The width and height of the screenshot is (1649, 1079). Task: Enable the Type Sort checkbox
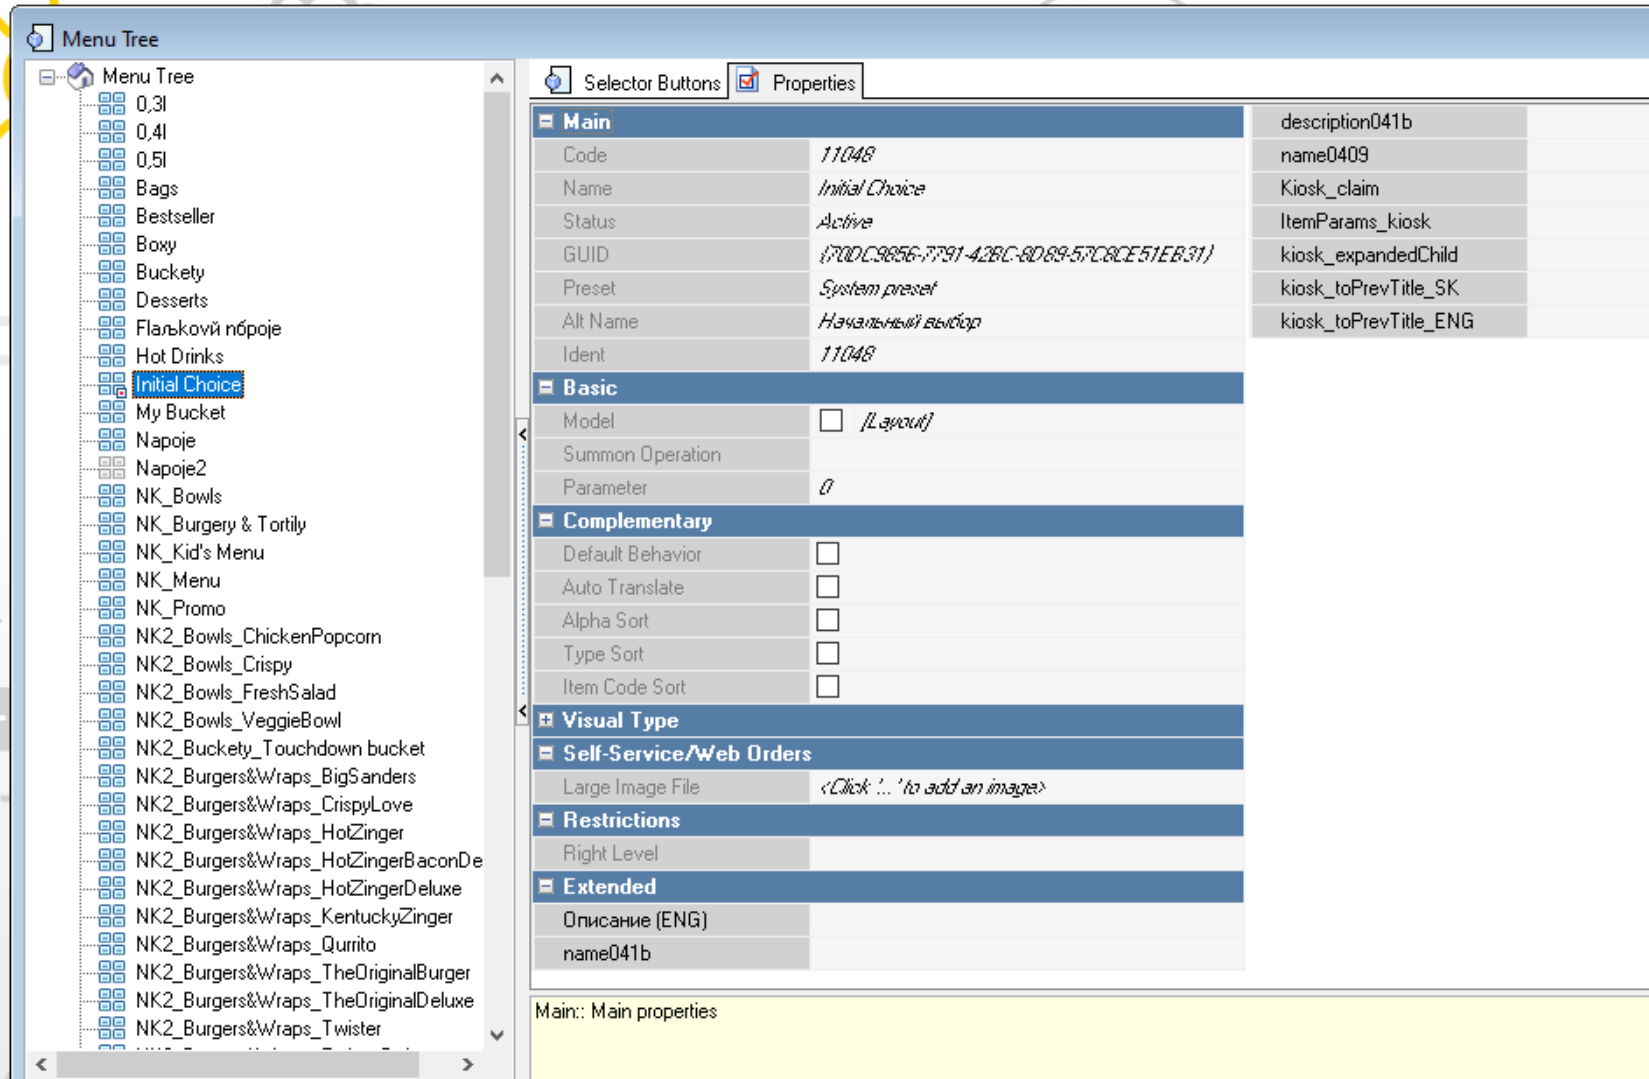click(828, 653)
